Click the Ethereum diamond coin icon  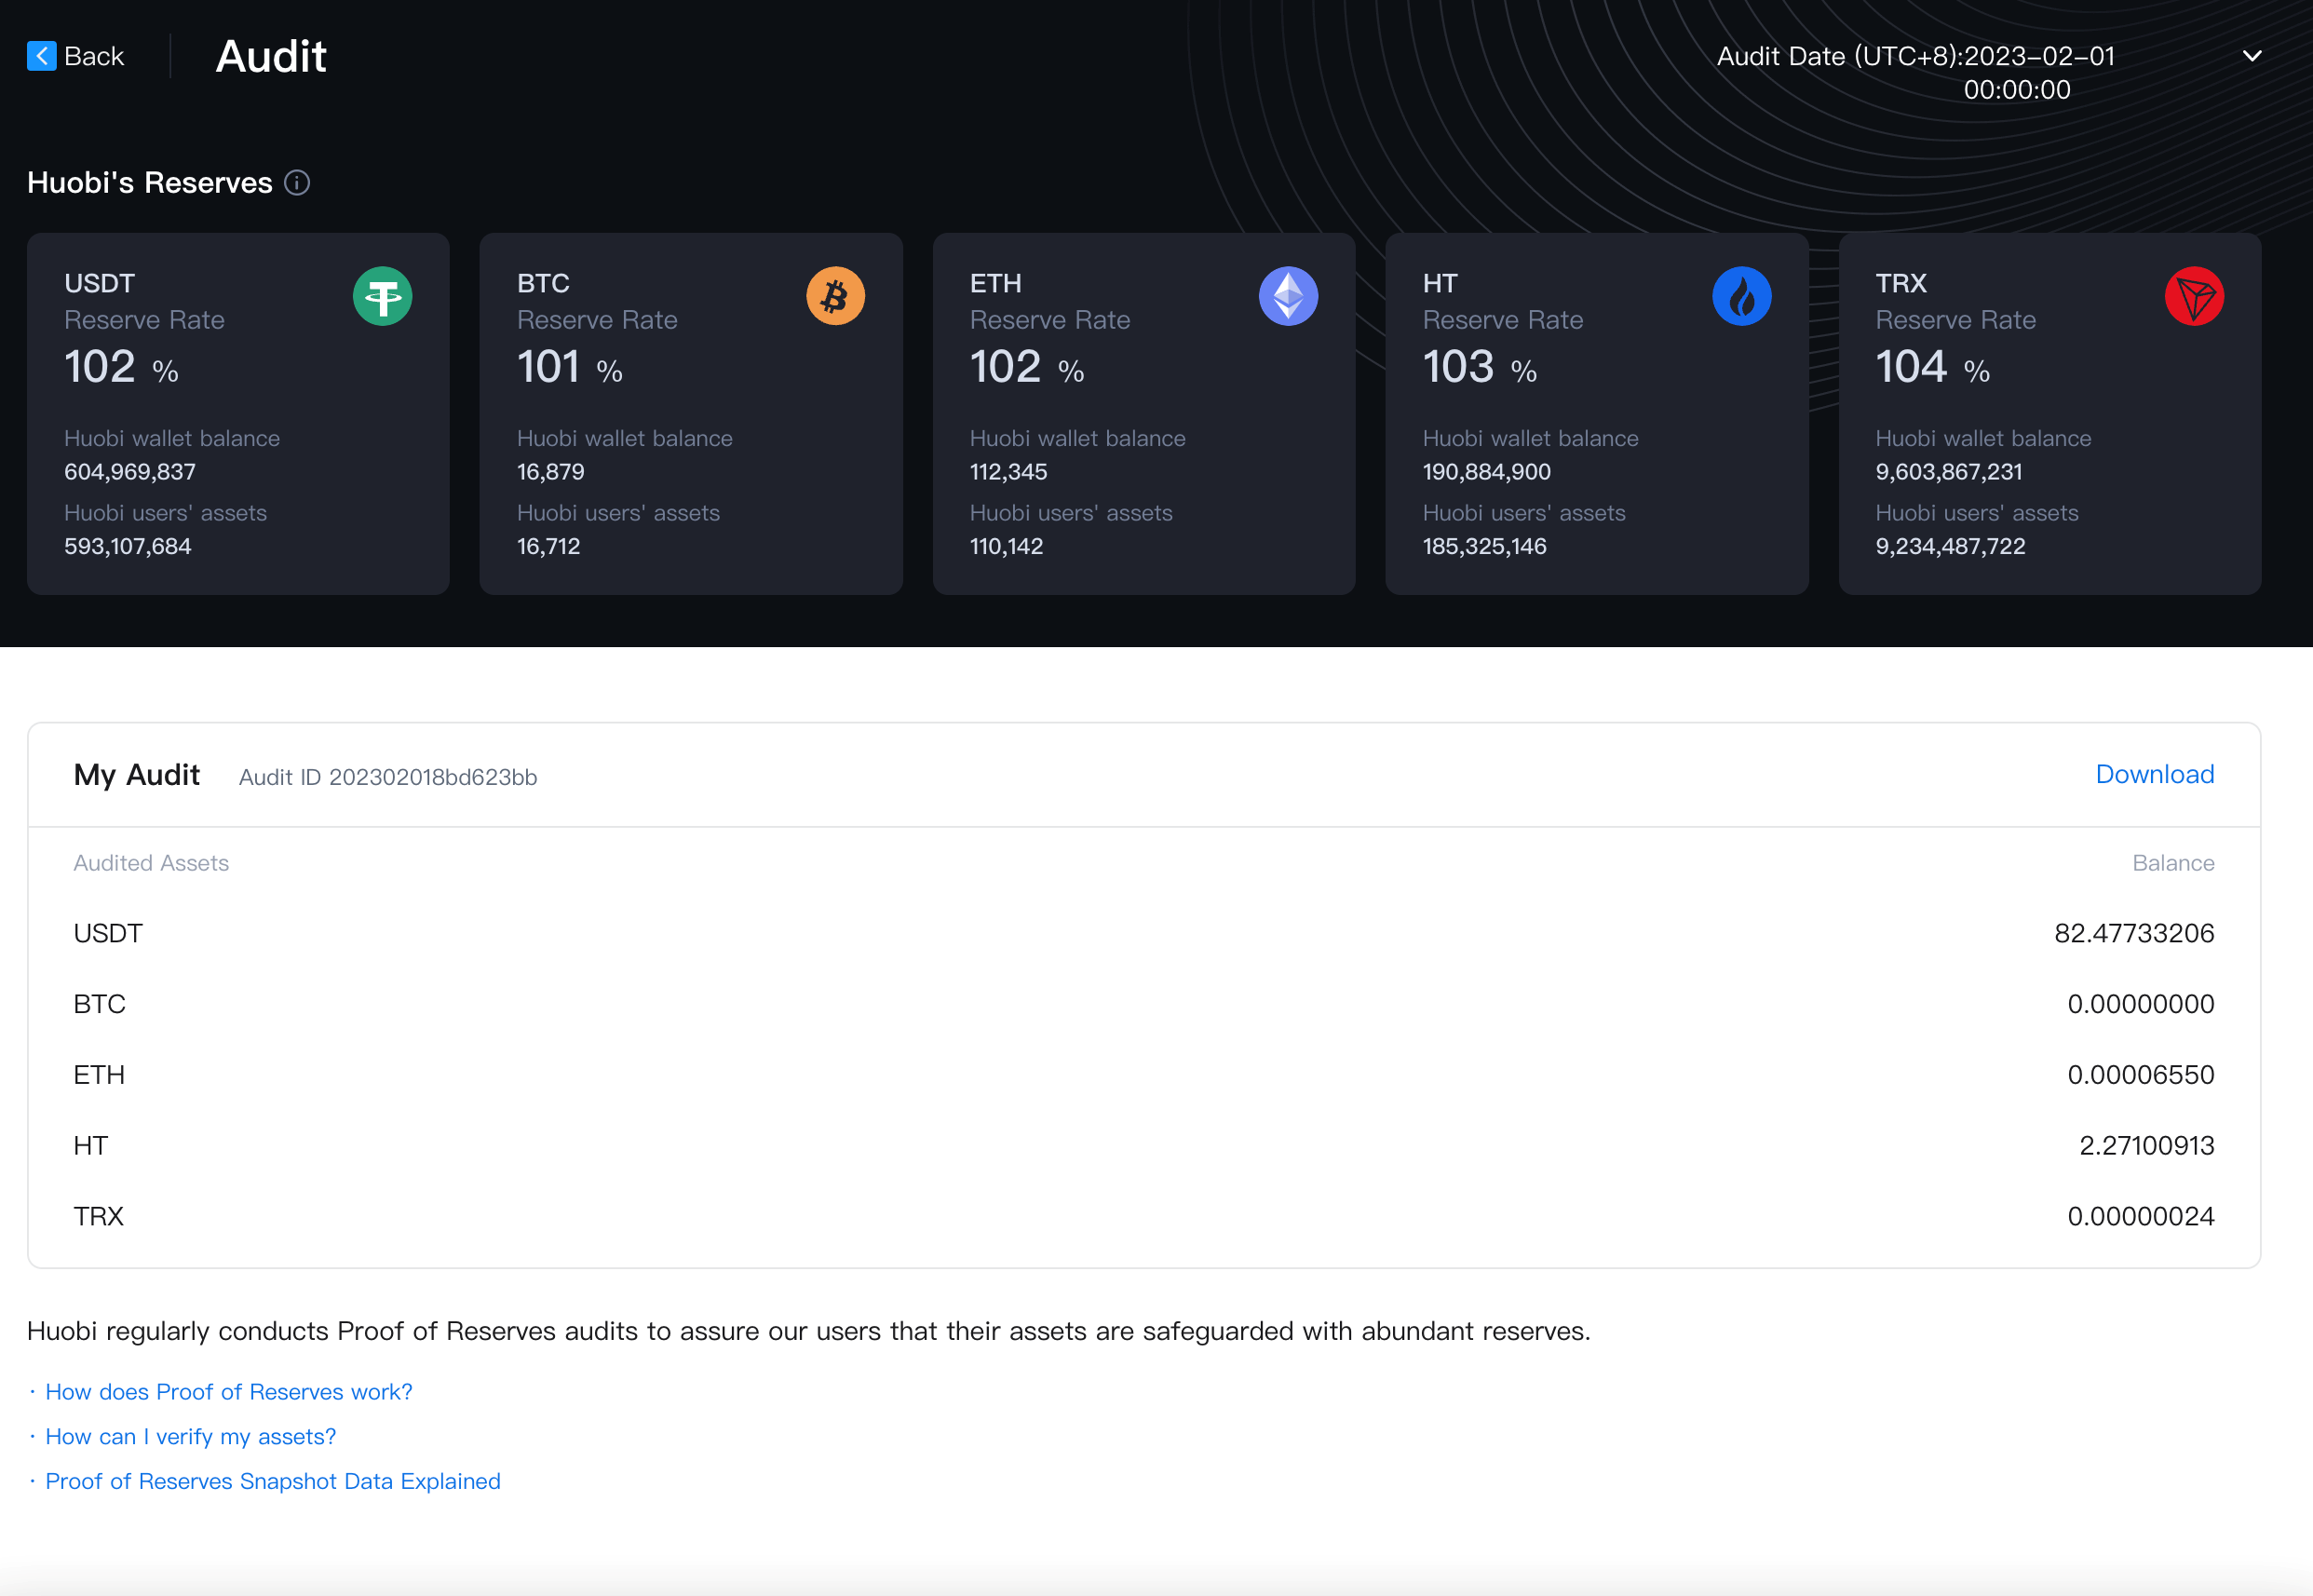pyautogui.click(x=1288, y=296)
